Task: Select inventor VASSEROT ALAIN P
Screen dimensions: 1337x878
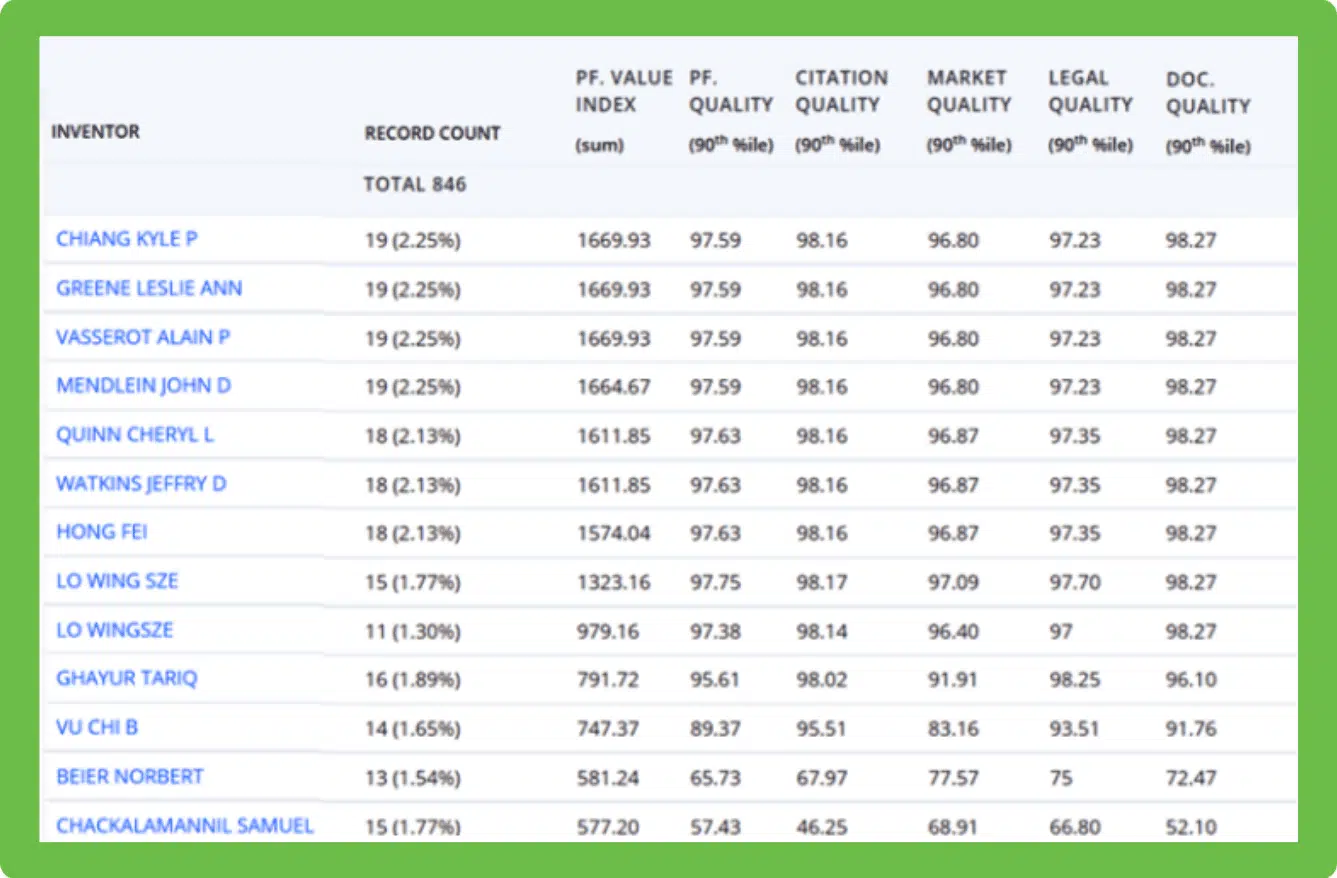Action: click(143, 337)
